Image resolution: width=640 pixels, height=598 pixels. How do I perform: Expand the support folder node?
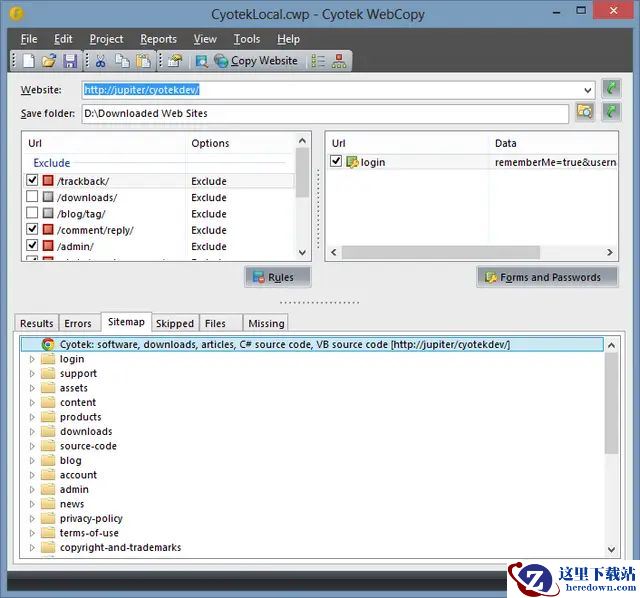(32, 374)
